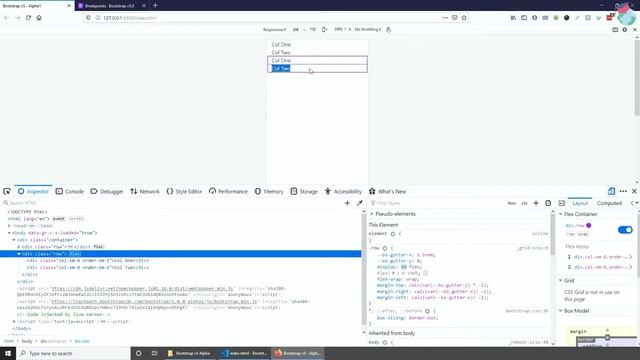Toggle the .cls classes panel
Screen dimensions: 640x360
tap(524, 203)
